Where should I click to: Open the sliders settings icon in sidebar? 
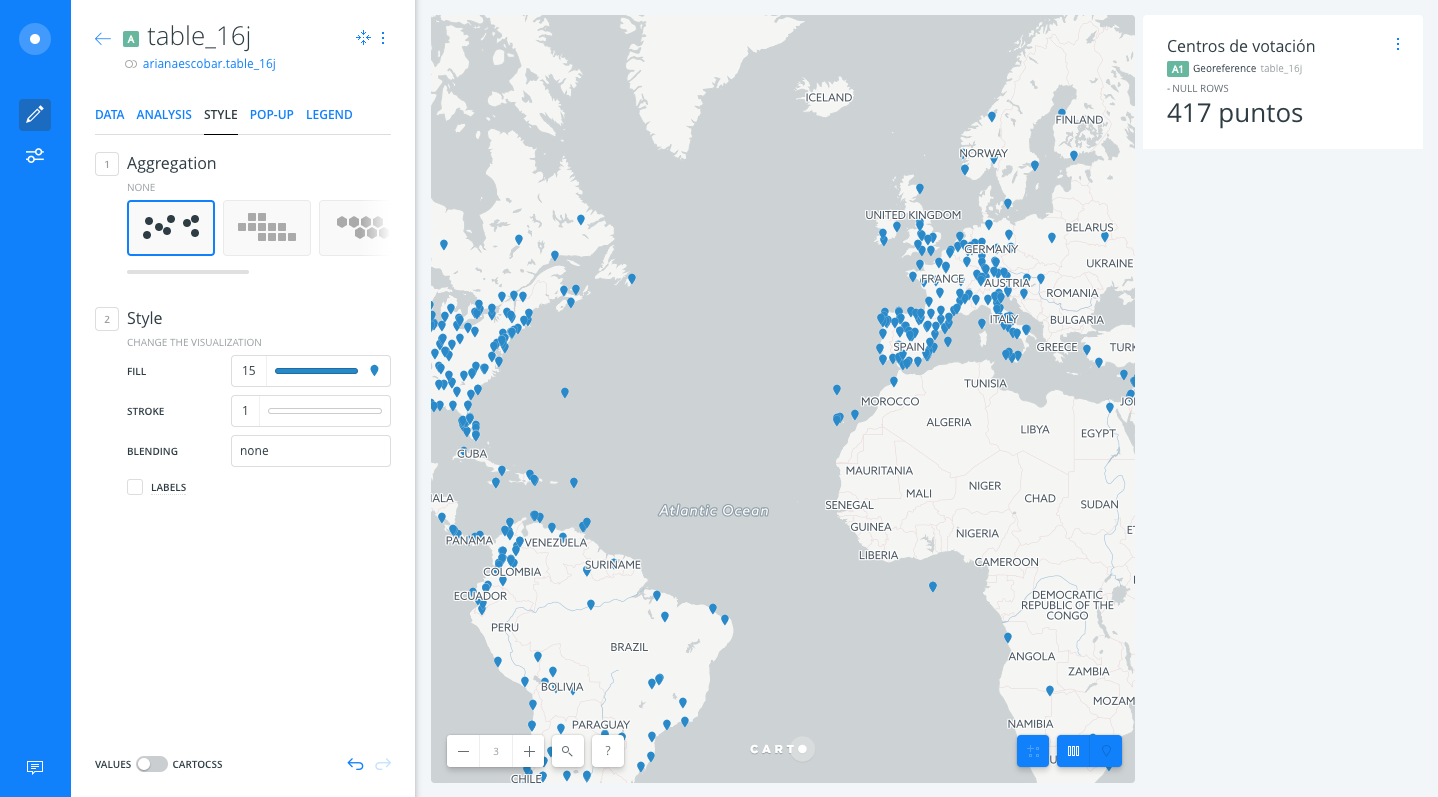click(x=35, y=155)
